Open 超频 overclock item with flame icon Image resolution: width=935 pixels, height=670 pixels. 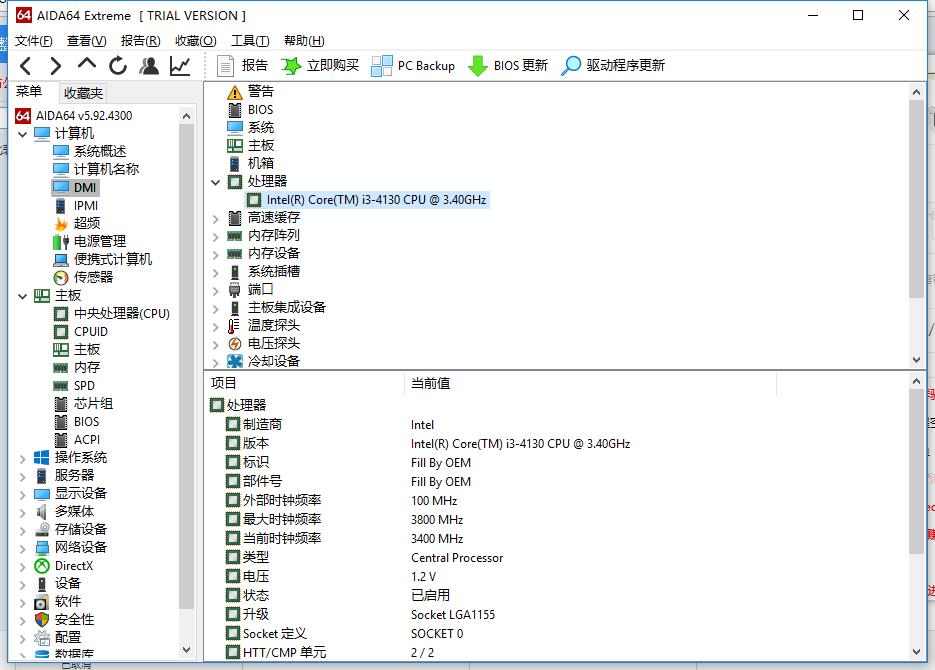click(77, 224)
